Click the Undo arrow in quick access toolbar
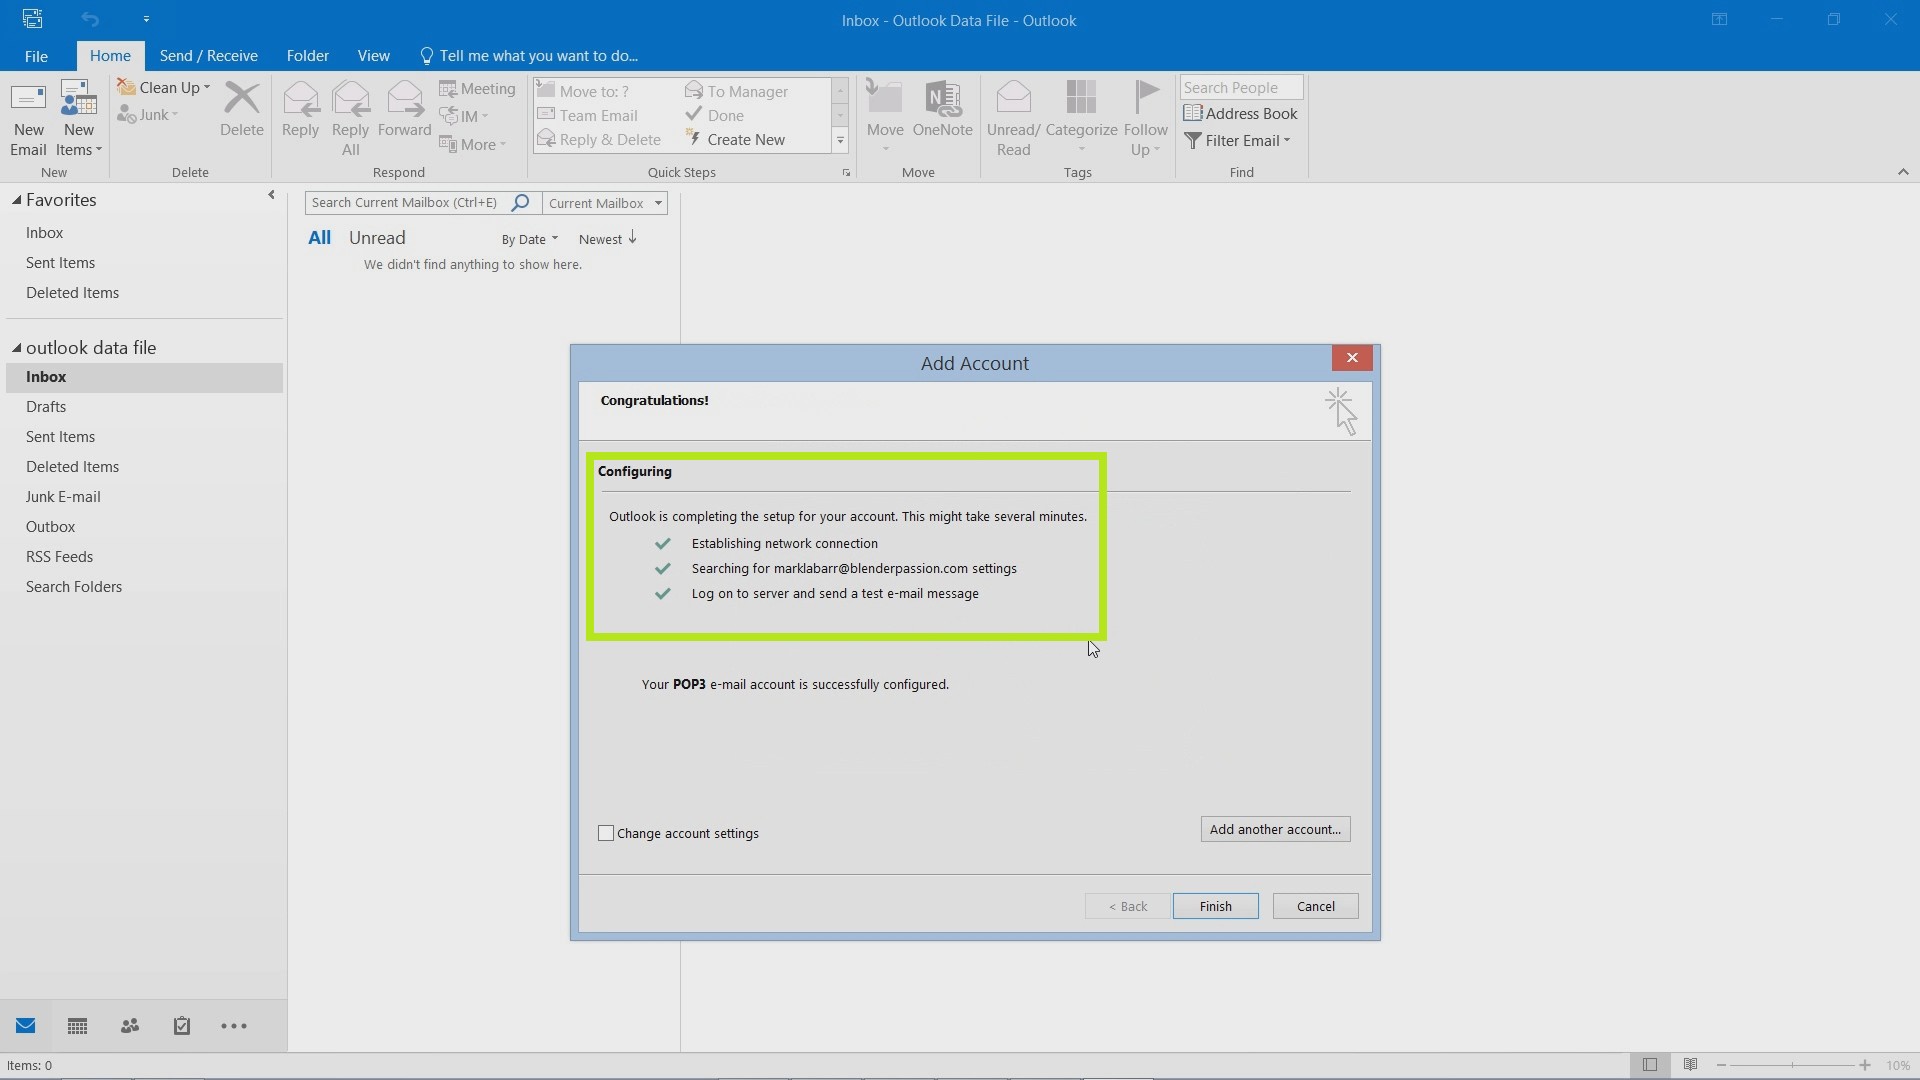The image size is (1920, 1080). tap(90, 19)
